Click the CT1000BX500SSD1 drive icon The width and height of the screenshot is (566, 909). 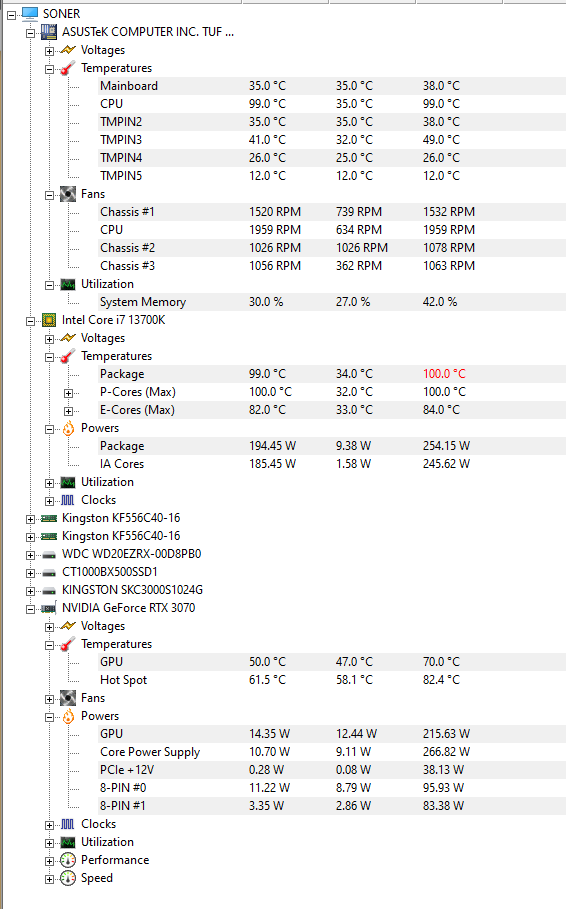49,573
